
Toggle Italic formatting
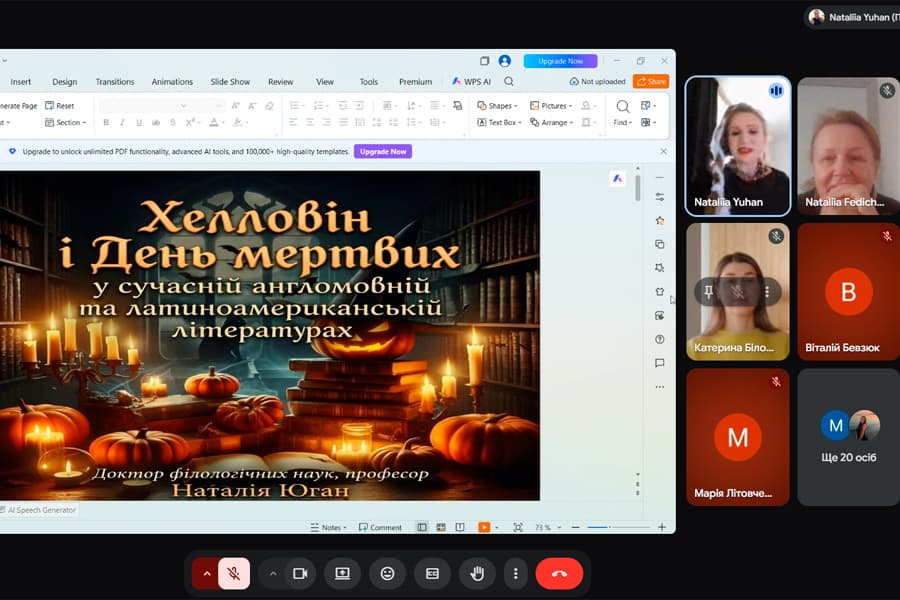(122, 122)
